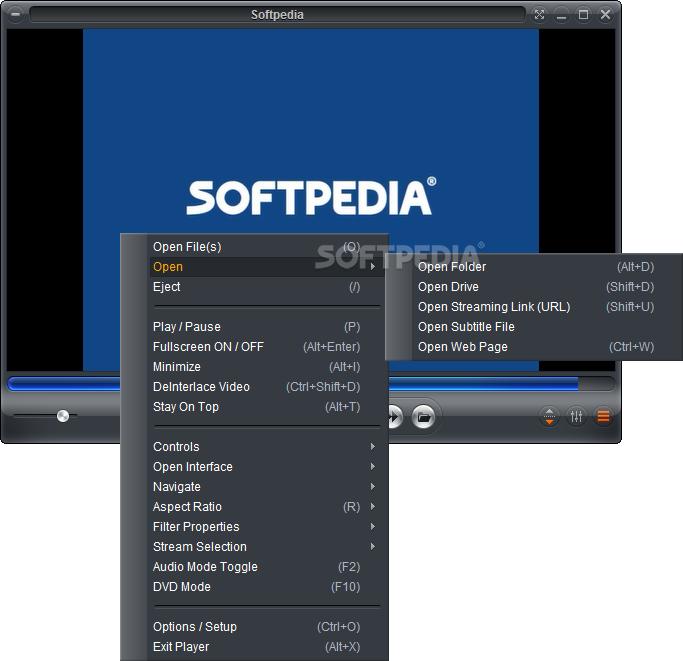Choose Play / Pause menu entry

pyautogui.click(x=267, y=327)
